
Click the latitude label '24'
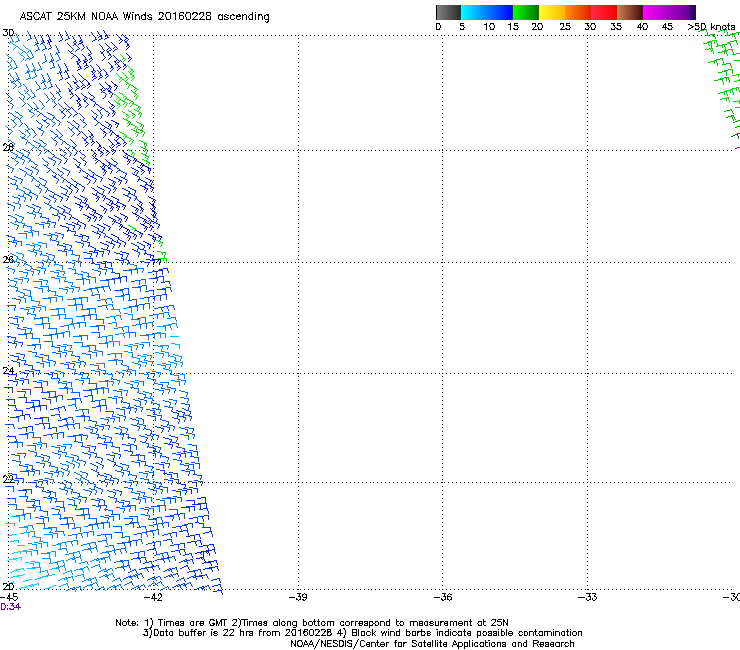pos(8,371)
